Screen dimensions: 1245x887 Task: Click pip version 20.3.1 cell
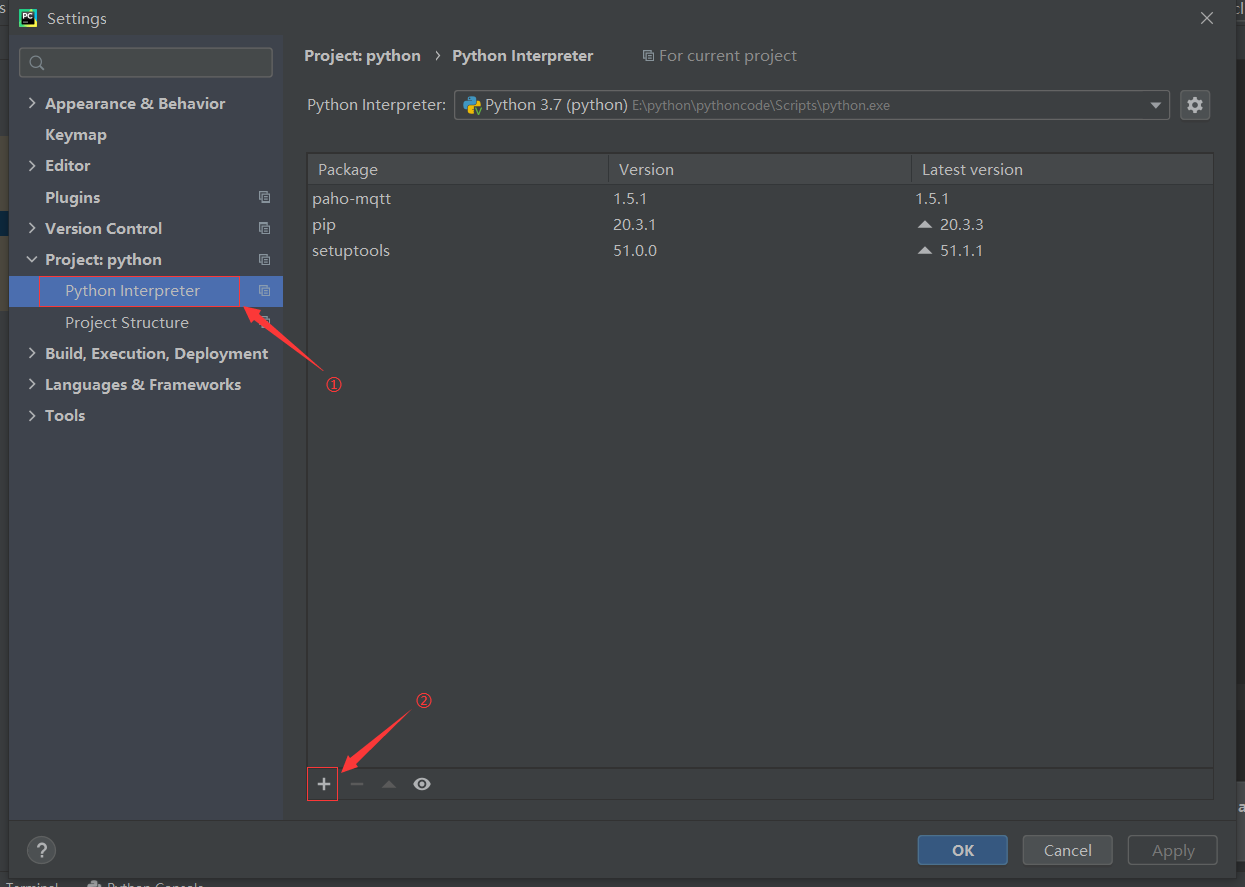(x=634, y=224)
